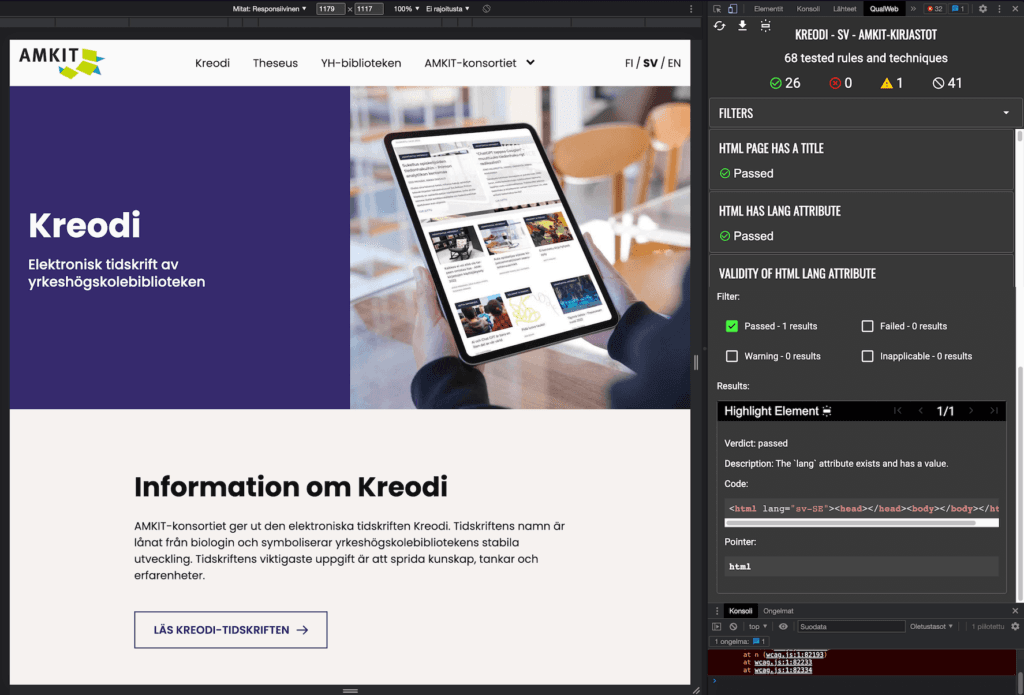Jump to the last result in the pager
Viewport: 1024px width, 695px height.
(994, 411)
